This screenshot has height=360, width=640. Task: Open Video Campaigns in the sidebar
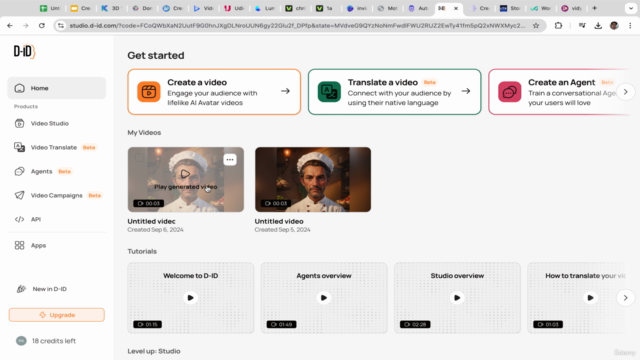click(x=58, y=196)
